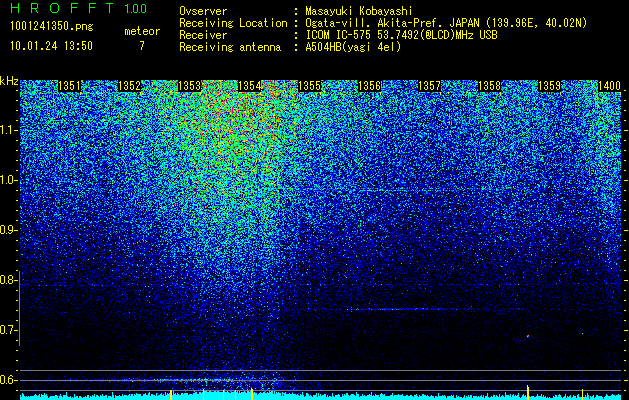Click the A504HB(yagi 4el) antenna text

353,47
